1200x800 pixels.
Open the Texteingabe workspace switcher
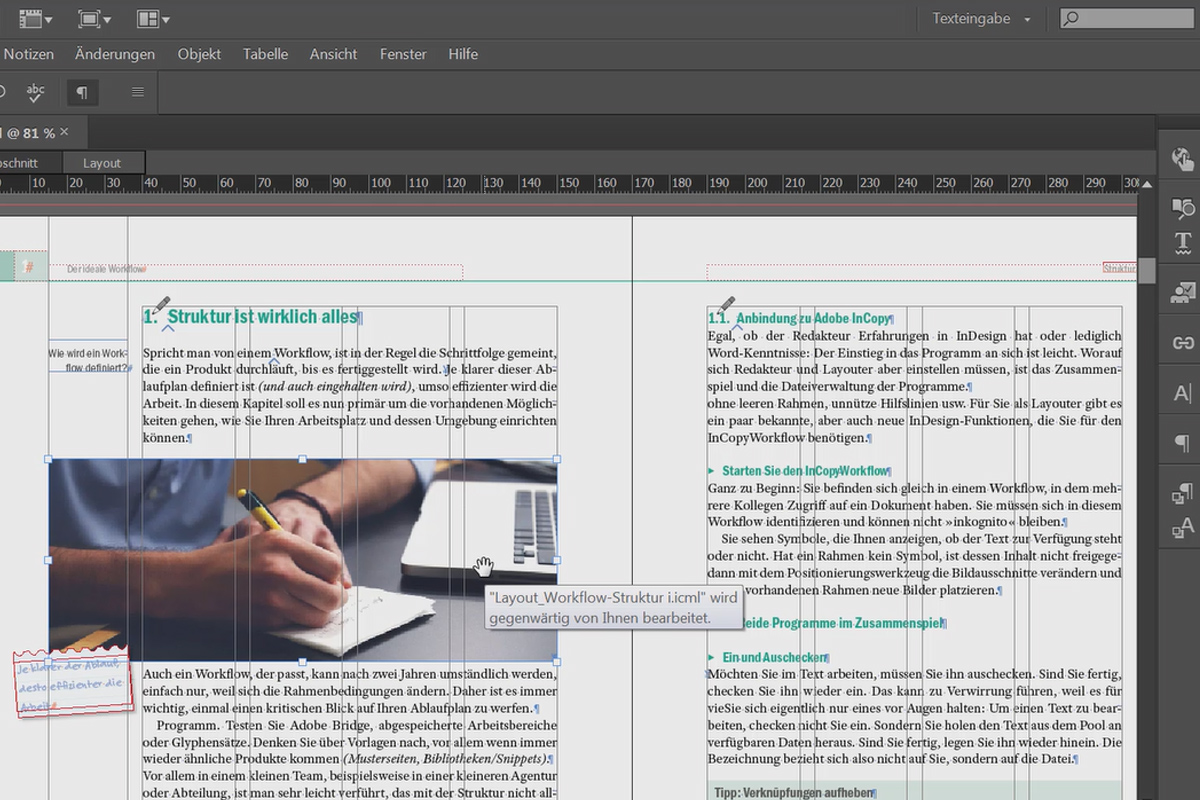[981, 18]
